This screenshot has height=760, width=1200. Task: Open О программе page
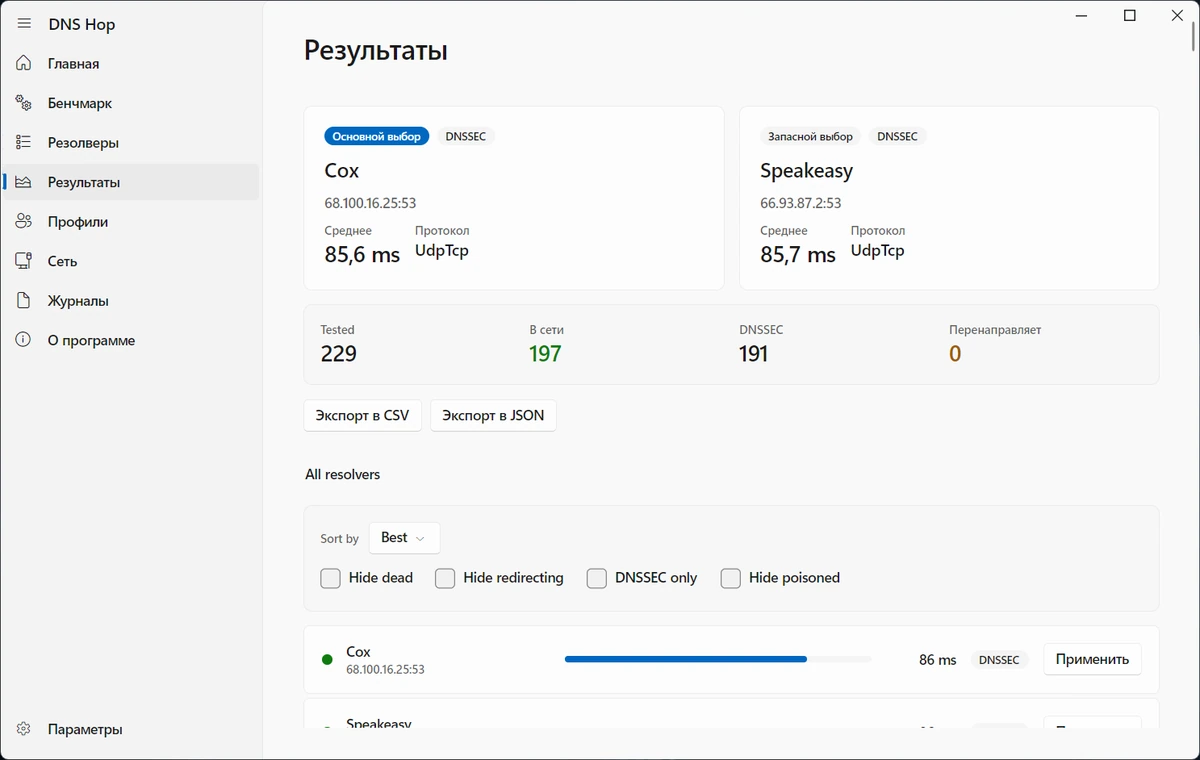(131, 340)
